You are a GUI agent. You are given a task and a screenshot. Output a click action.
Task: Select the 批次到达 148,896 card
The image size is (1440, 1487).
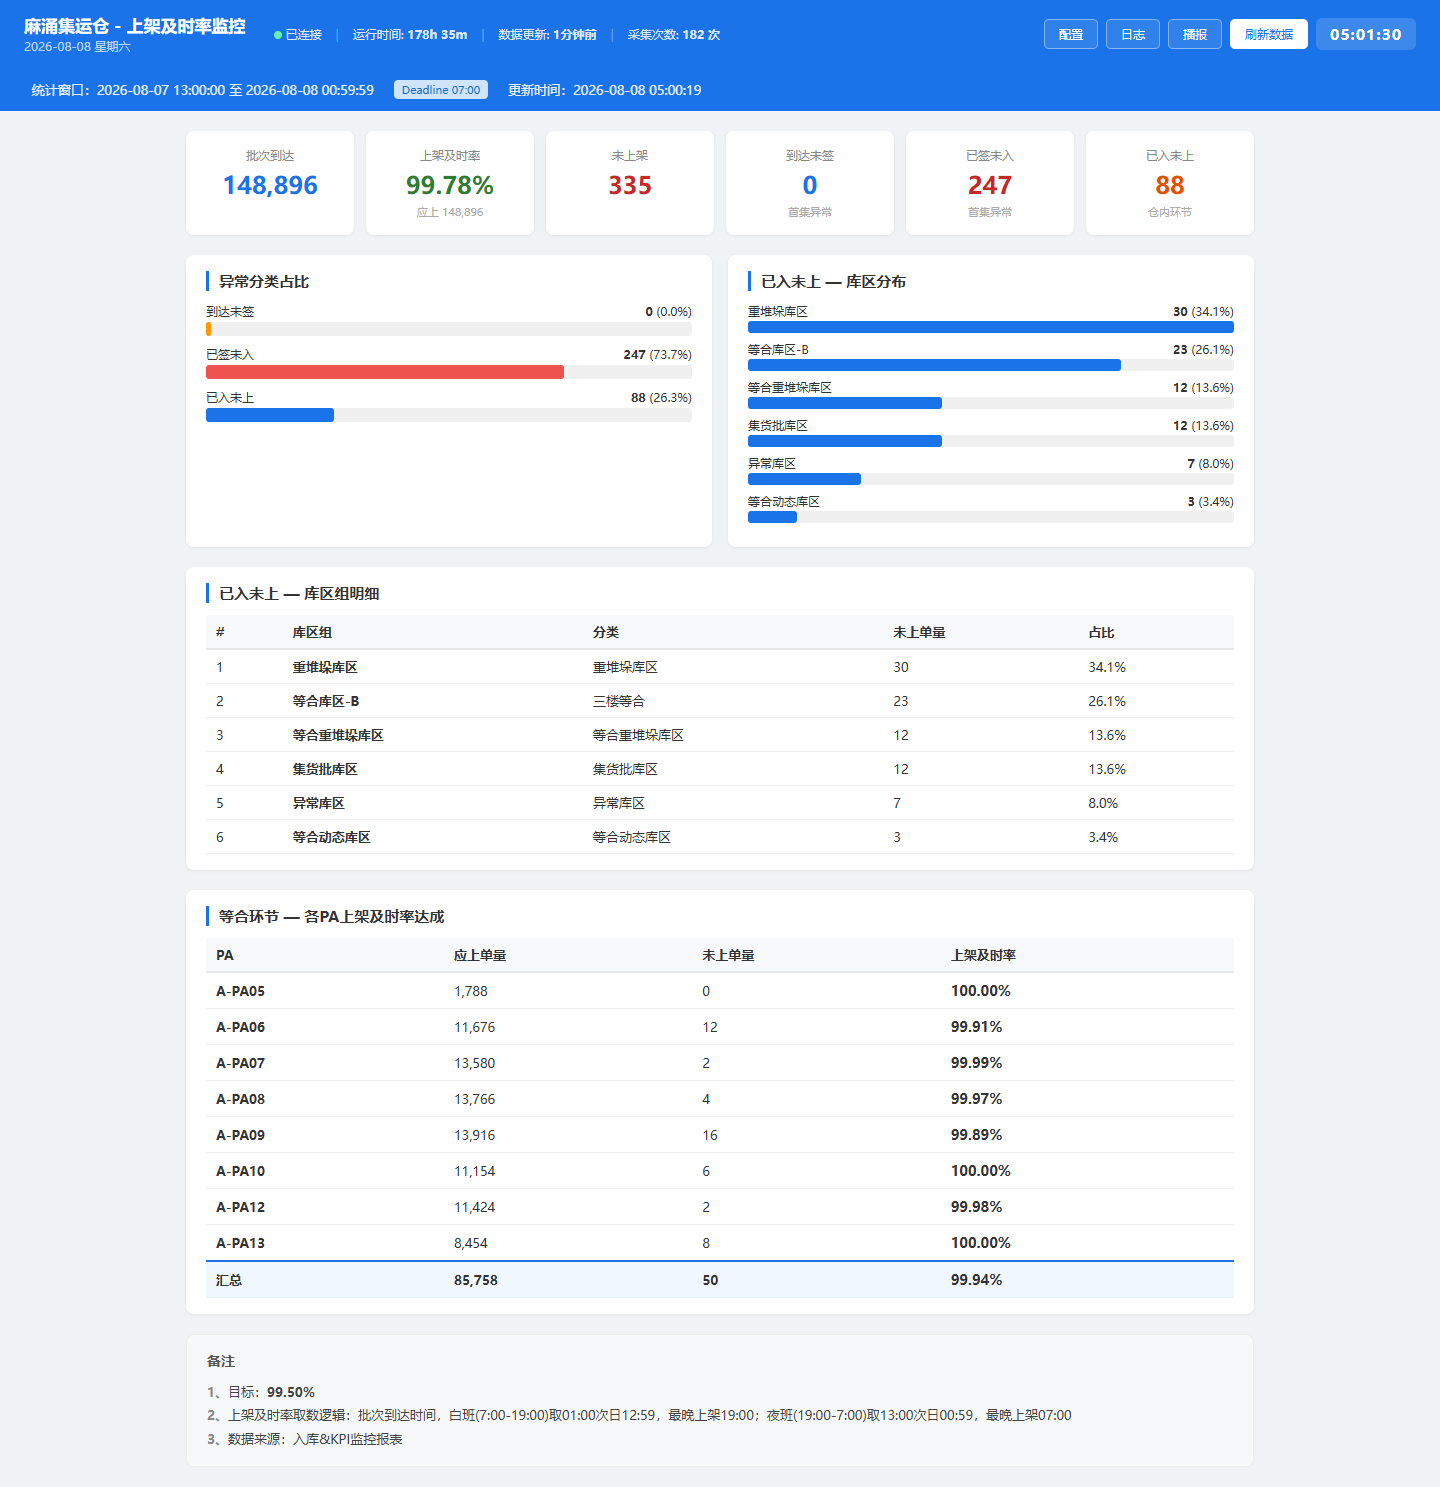tap(270, 183)
